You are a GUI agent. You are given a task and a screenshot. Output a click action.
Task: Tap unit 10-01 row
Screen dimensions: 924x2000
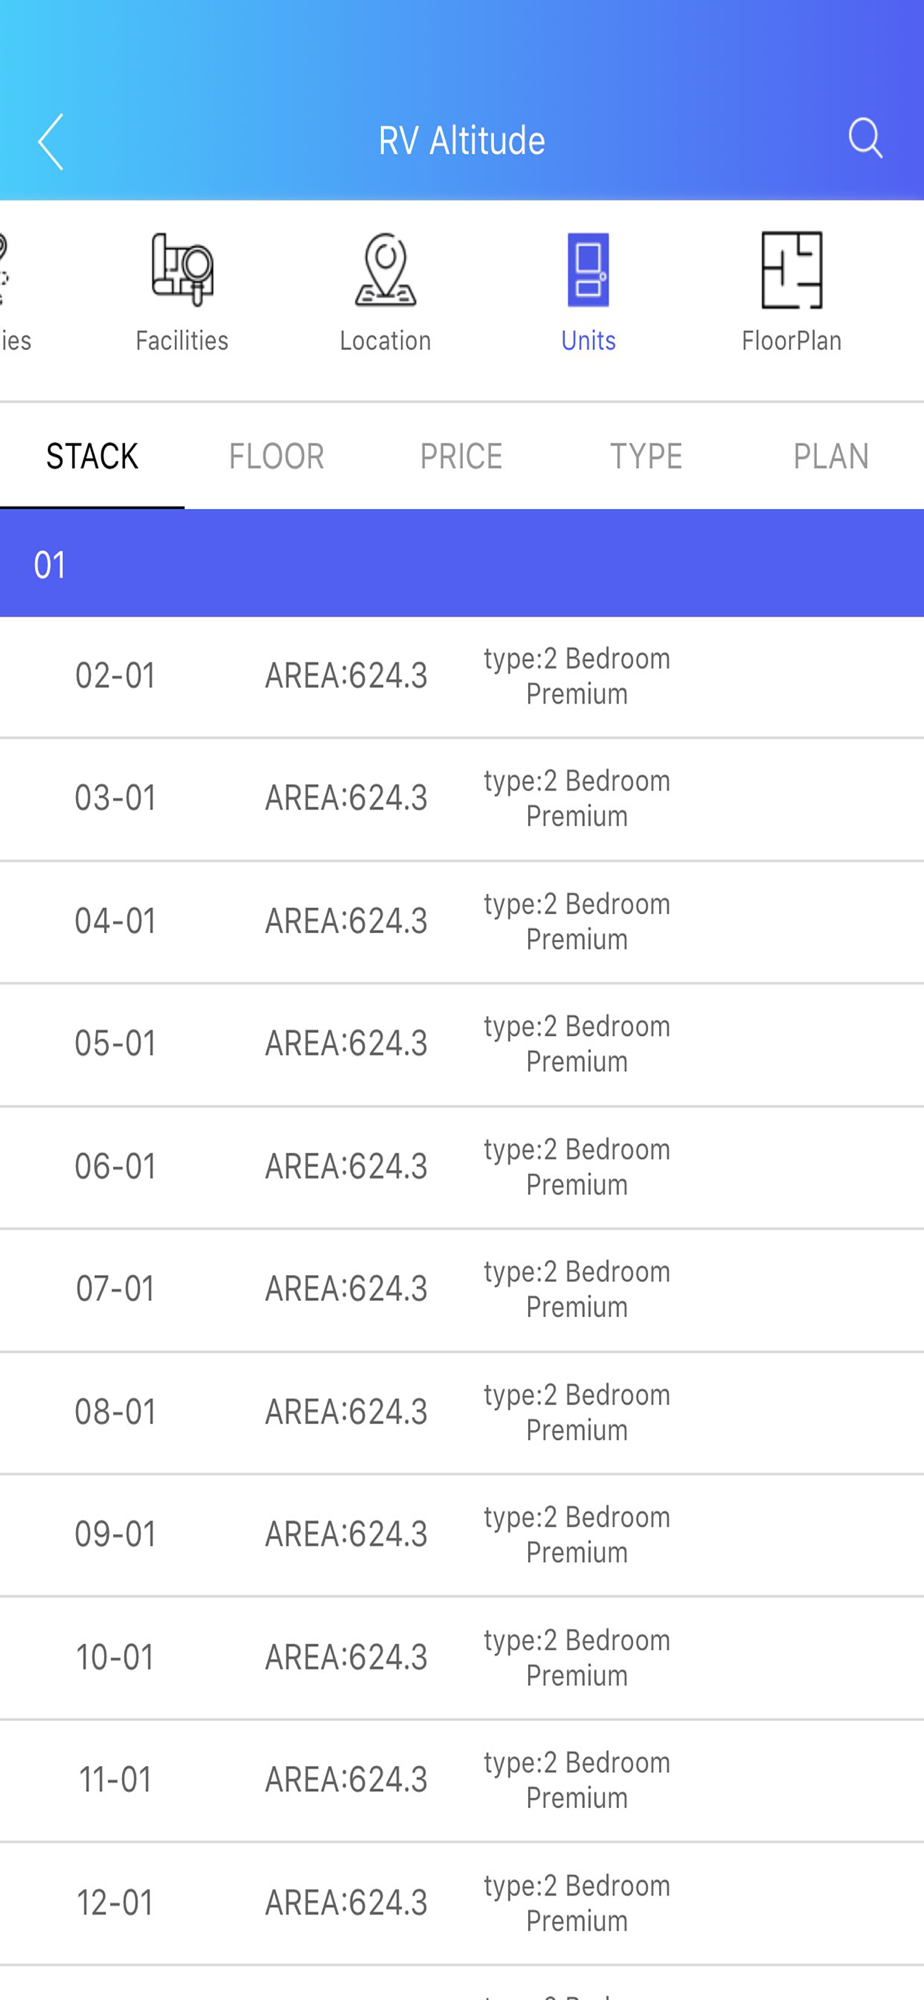coord(462,1657)
